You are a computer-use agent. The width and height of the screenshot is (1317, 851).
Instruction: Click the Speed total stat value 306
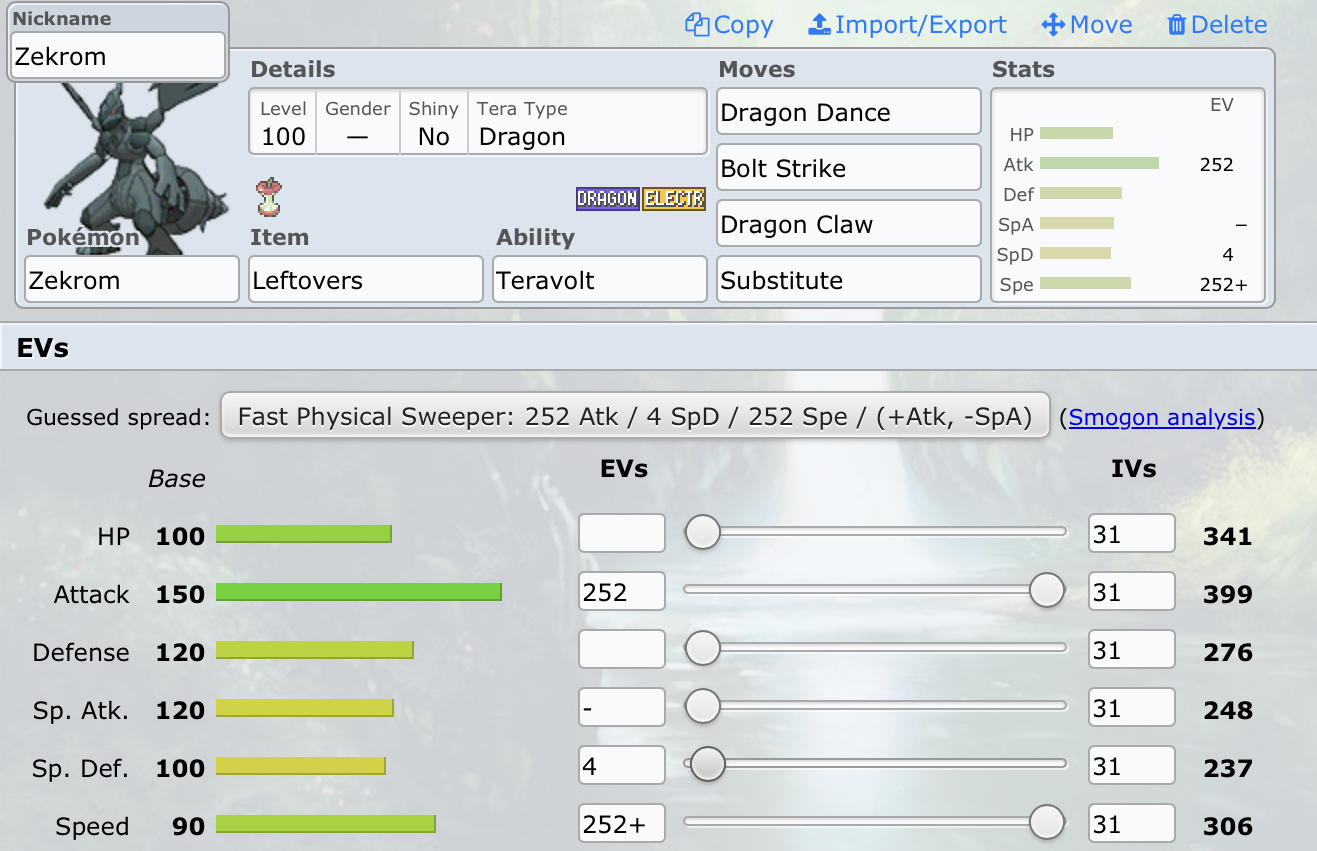1228,827
